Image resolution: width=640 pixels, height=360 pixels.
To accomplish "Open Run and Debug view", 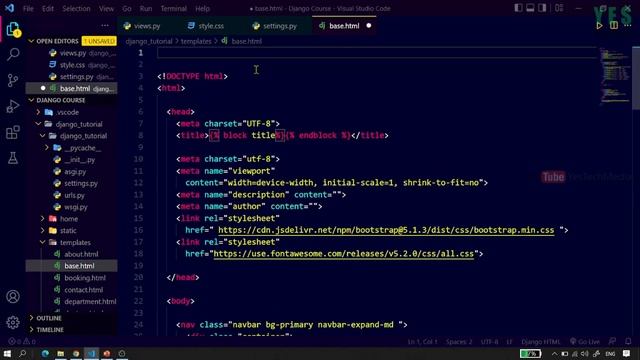I will click(x=13, y=106).
